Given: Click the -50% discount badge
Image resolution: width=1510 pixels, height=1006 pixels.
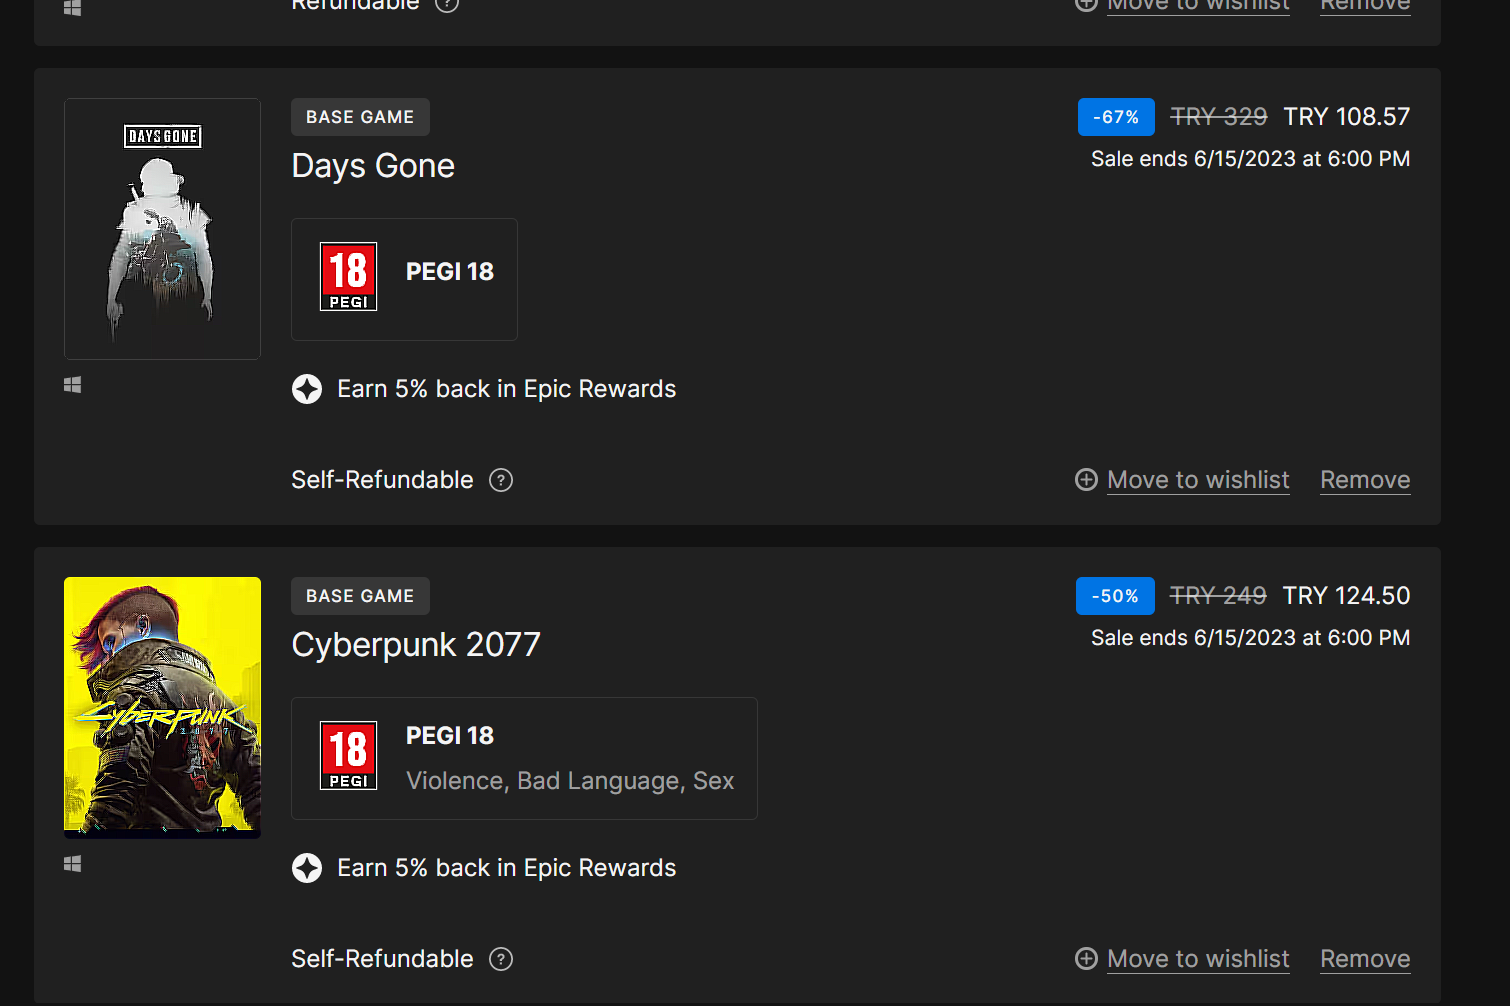Looking at the screenshot, I should click(x=1115, y=596).
